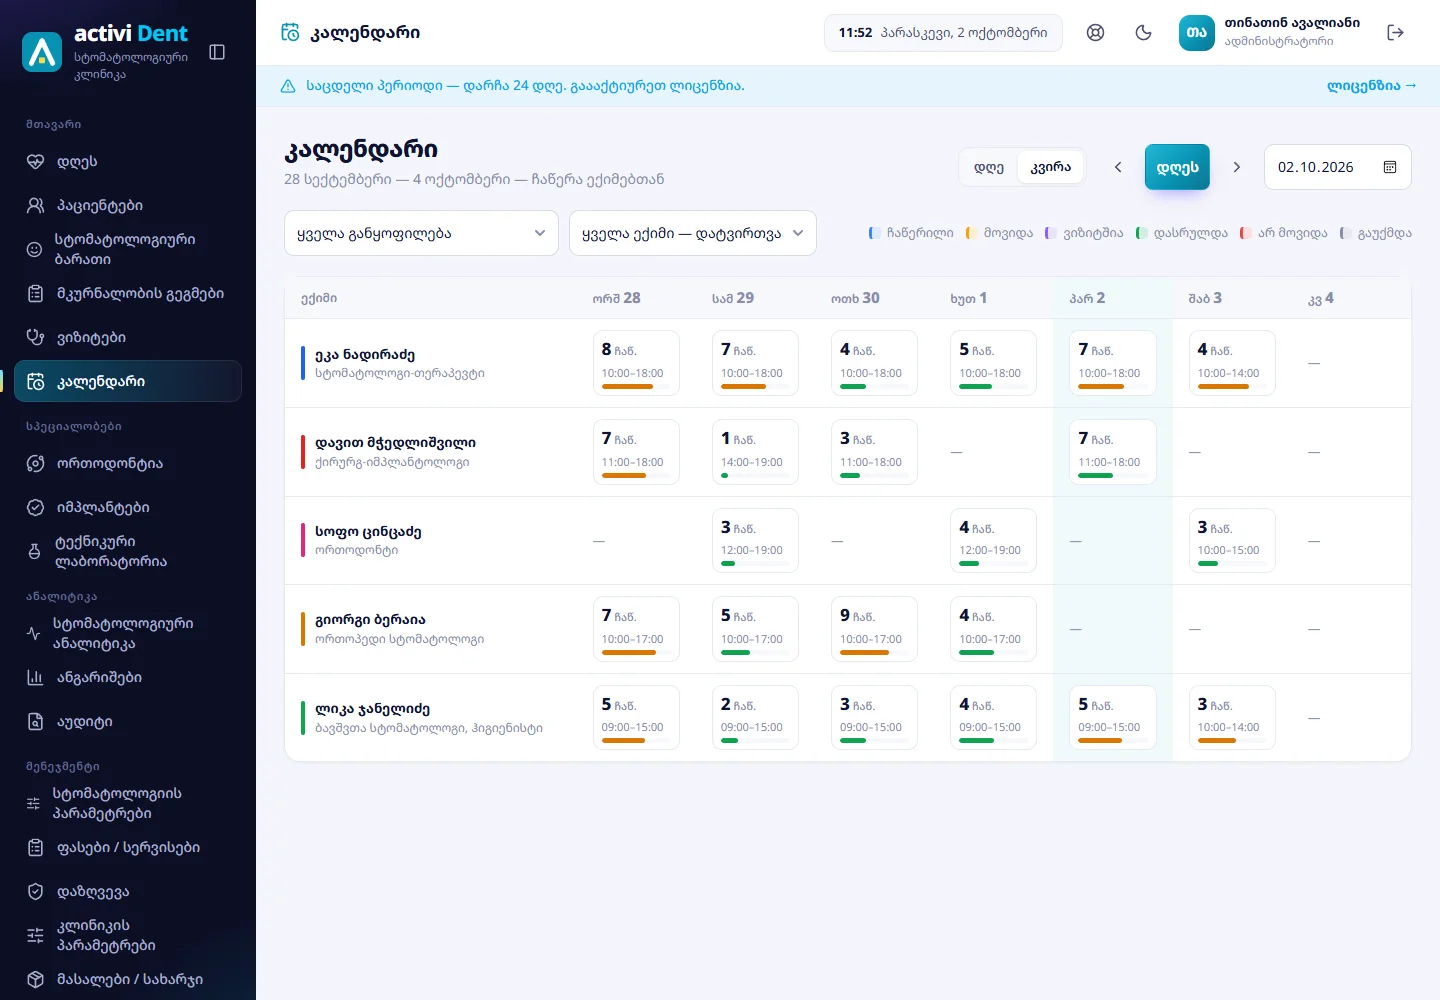This screenshot has width=1440, height=1000.
Task: Open ეკა ნადირაძე Monday 28 slot
Action: (x=636, y=363)
